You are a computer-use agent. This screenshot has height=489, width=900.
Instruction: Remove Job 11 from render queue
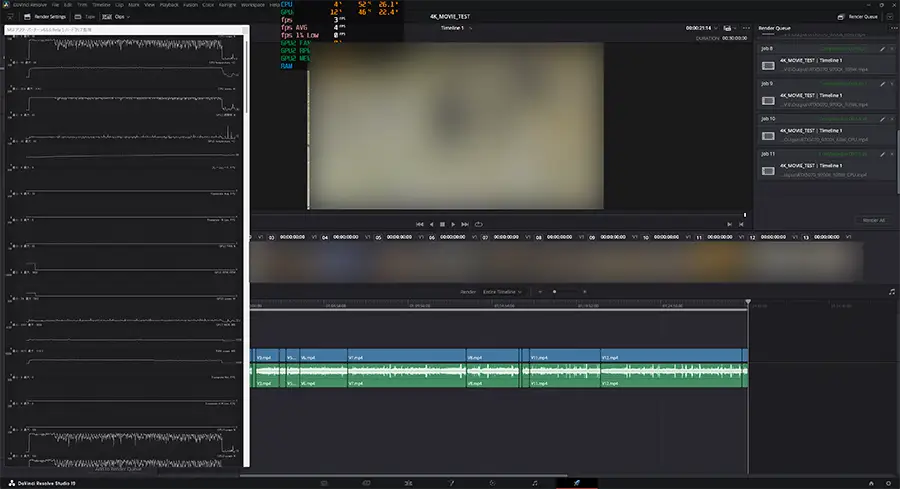pos(892,154)
